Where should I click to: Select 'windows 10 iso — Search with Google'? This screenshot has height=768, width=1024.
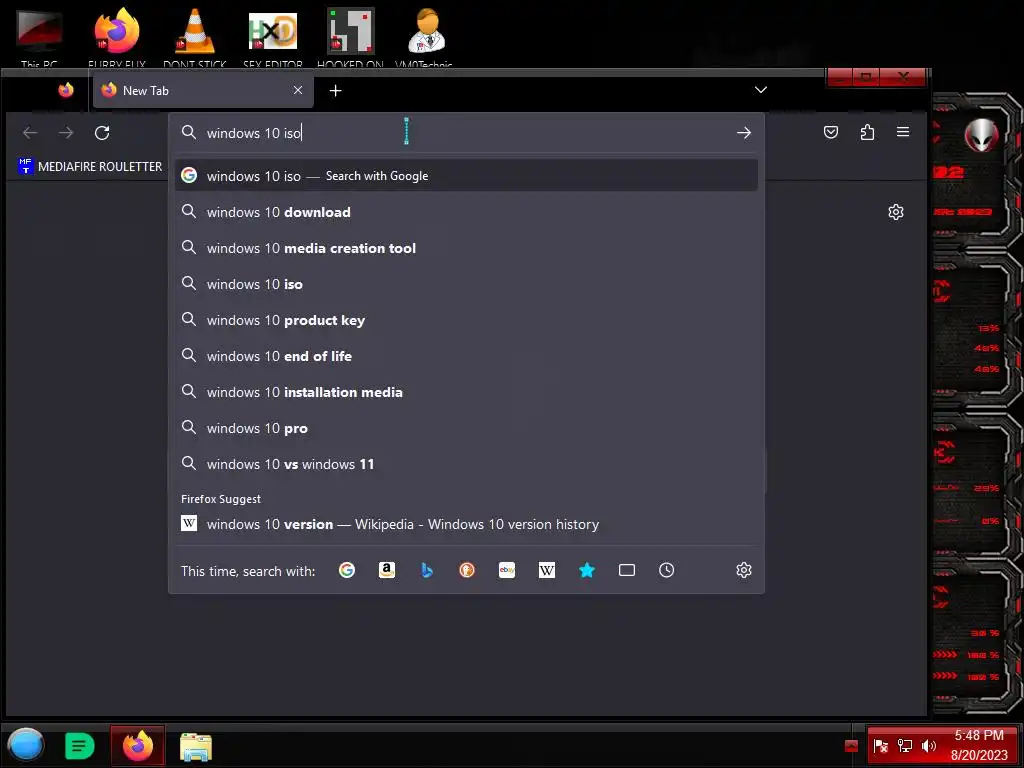[466, 176]
